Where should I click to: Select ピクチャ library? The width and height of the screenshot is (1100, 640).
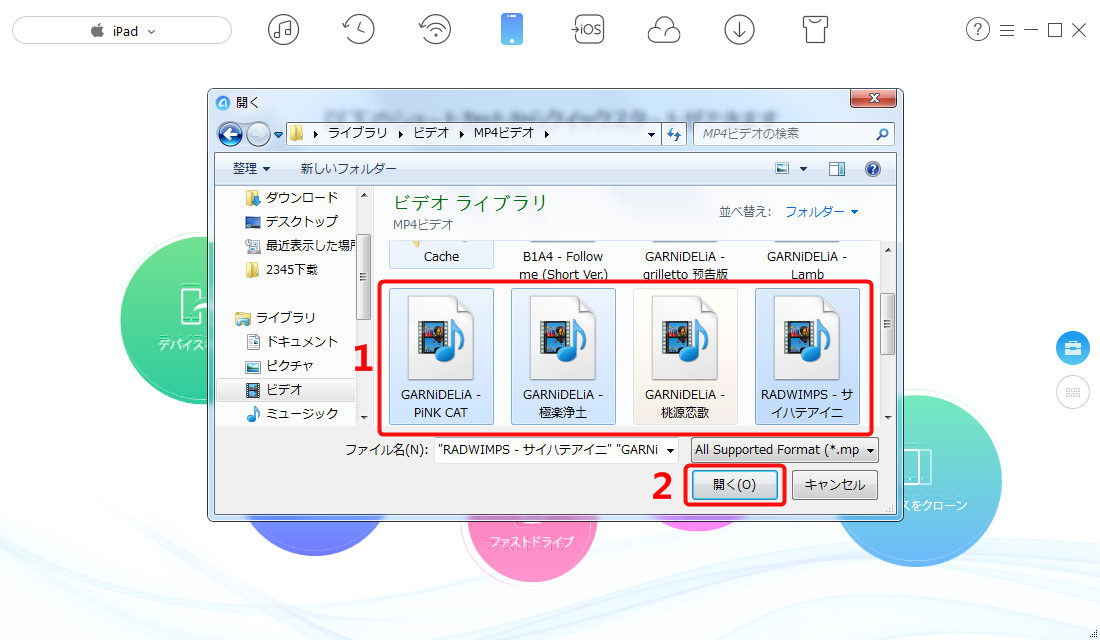280,366
